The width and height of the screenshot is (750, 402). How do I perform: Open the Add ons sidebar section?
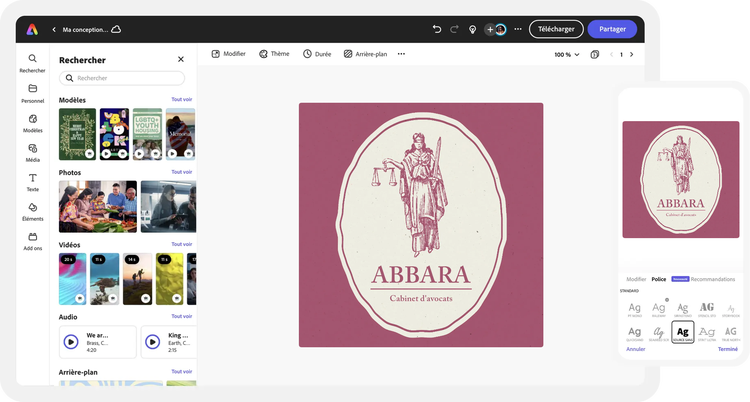click(33, 241)
